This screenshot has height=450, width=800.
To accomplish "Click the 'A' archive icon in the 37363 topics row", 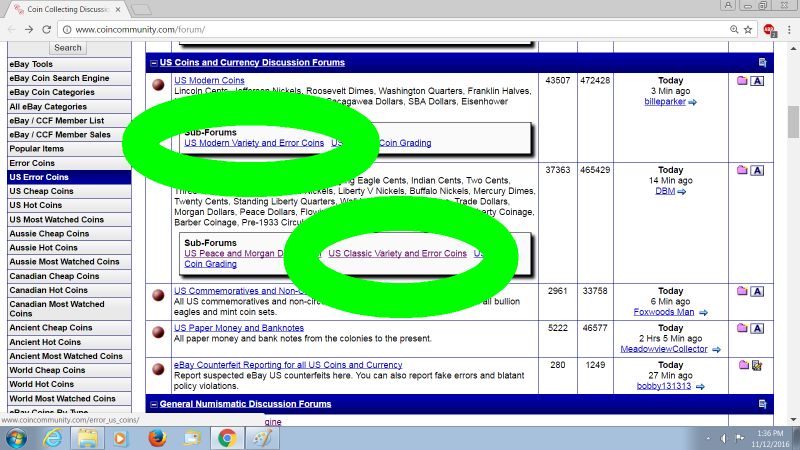I will [757, 170].
